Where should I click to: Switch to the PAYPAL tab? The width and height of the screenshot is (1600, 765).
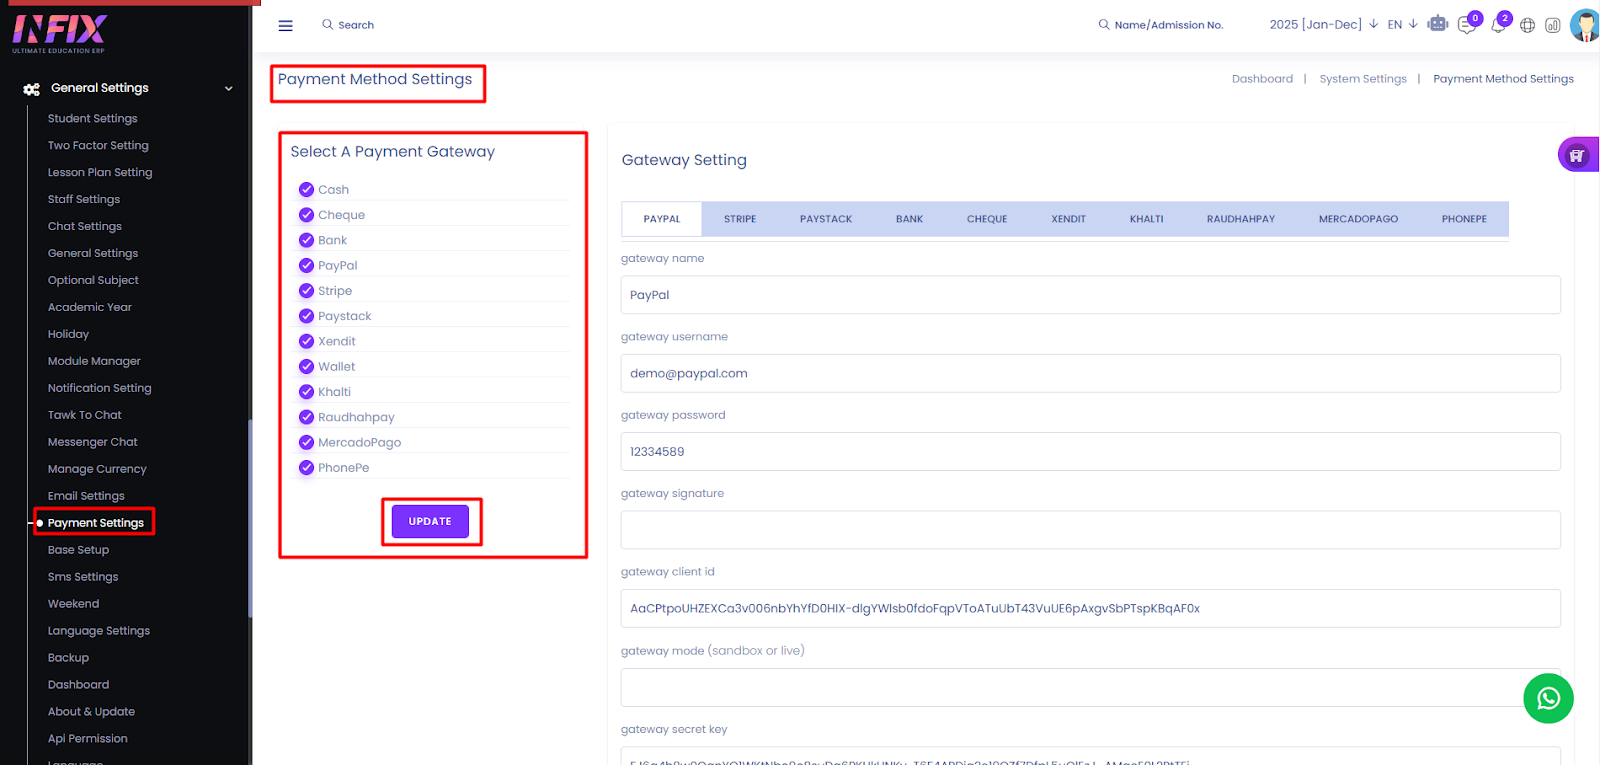click(662, 219)
